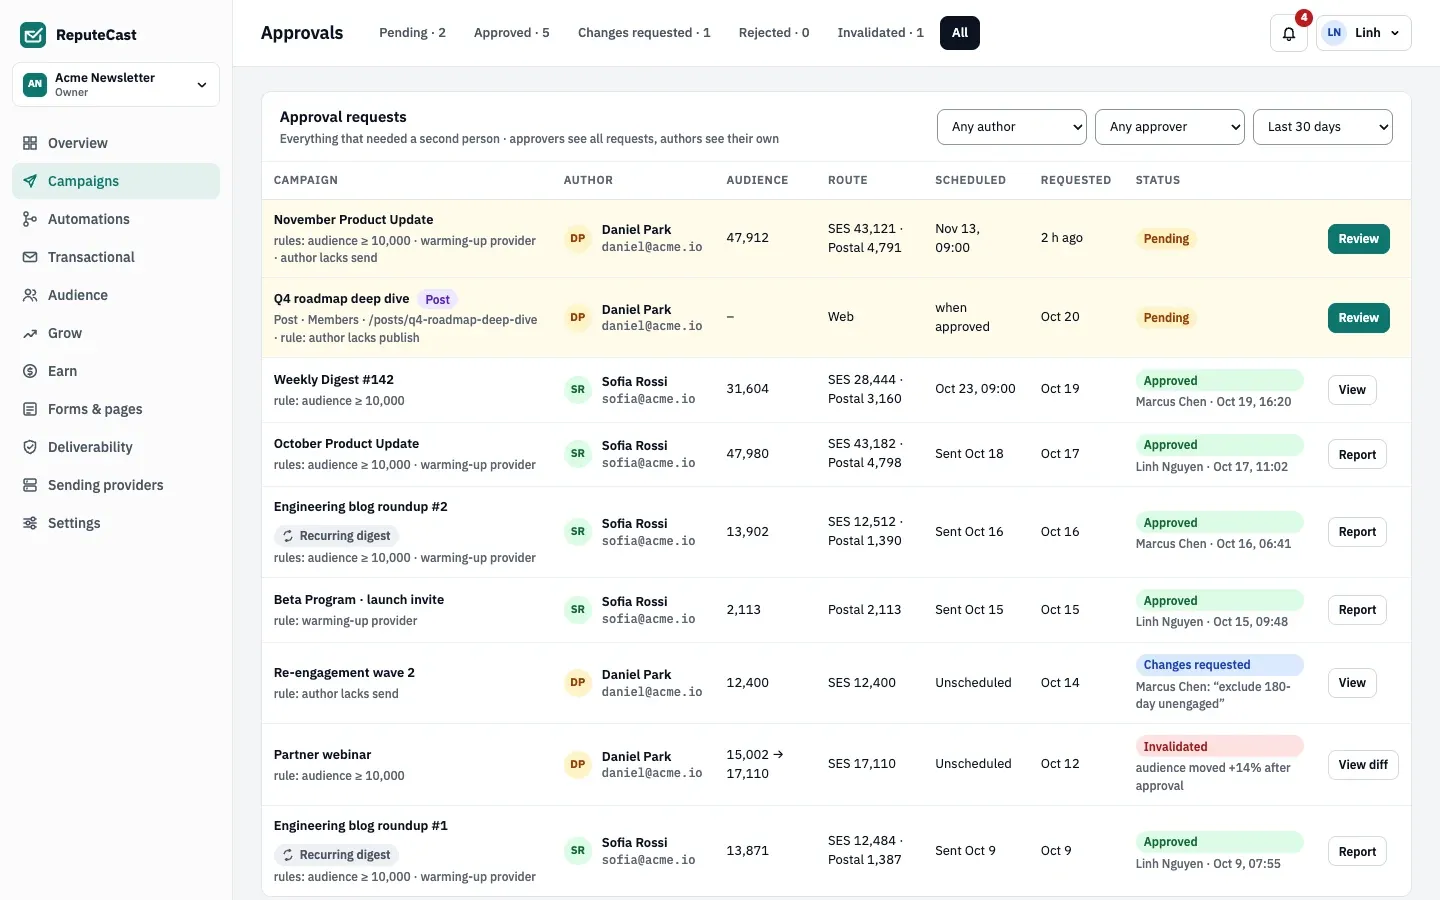View the Weekly Digest #142 request
The width and height of the screenshot is (1440, 900).
(1352, 390)
